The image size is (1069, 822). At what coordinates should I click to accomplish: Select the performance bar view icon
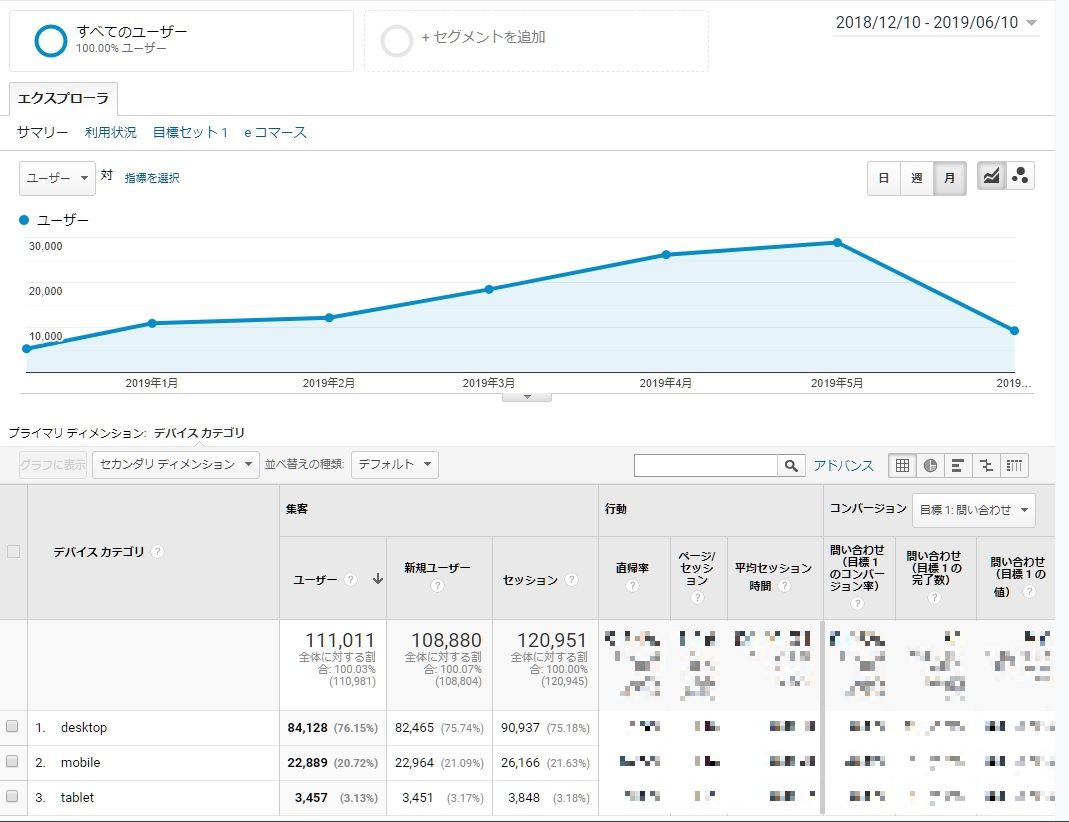(958, 465)
